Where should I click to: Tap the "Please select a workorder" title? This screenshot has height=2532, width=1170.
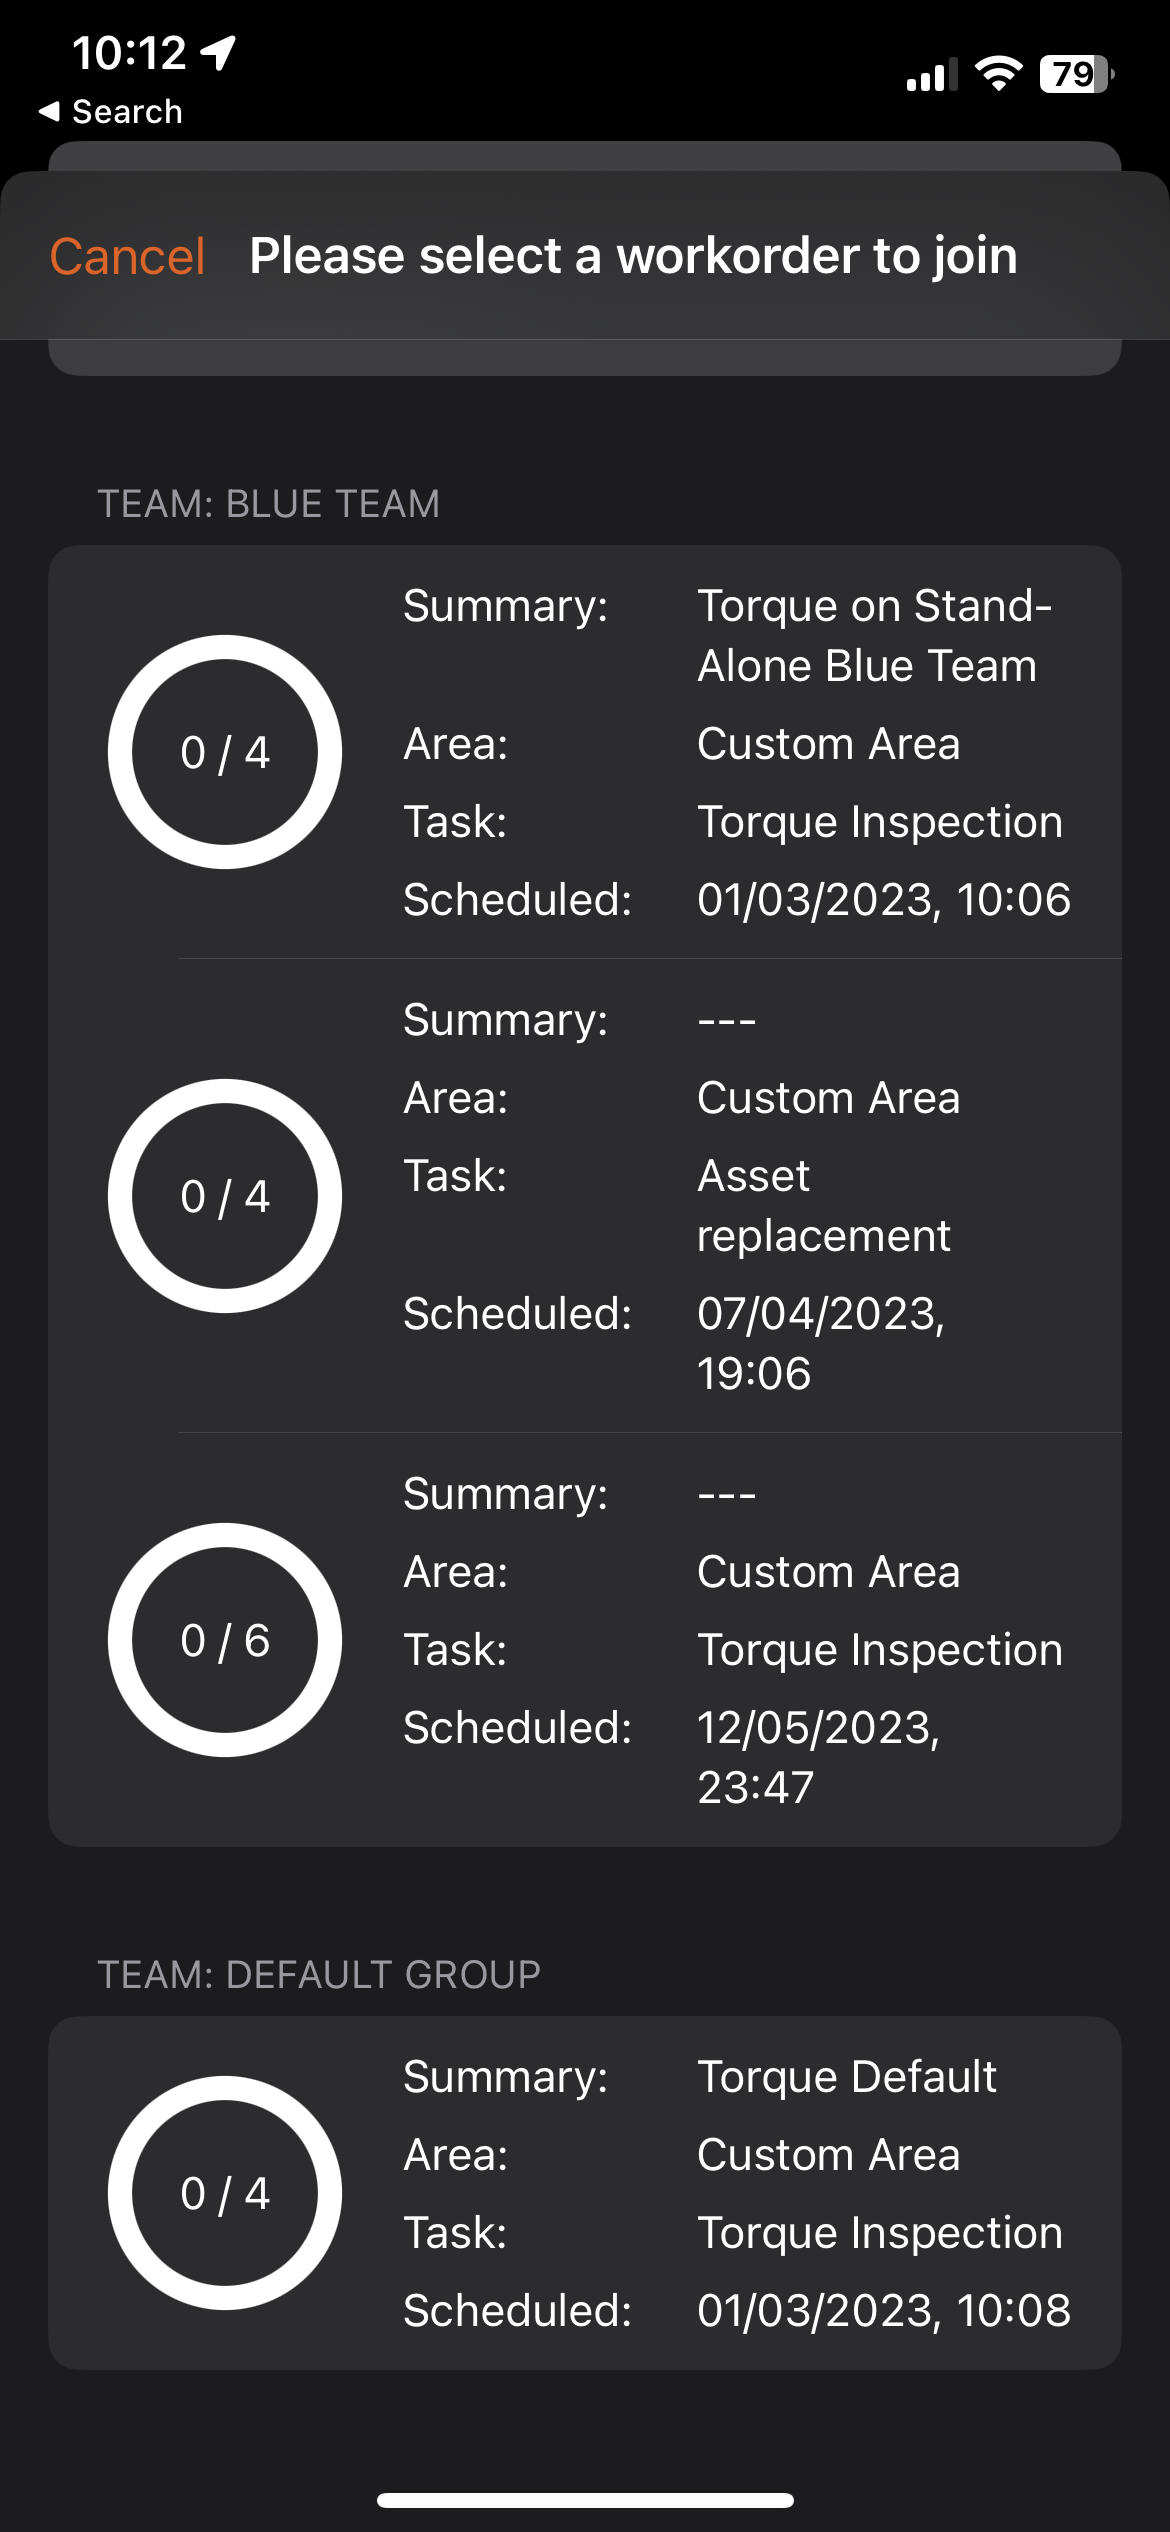point(633,256)
